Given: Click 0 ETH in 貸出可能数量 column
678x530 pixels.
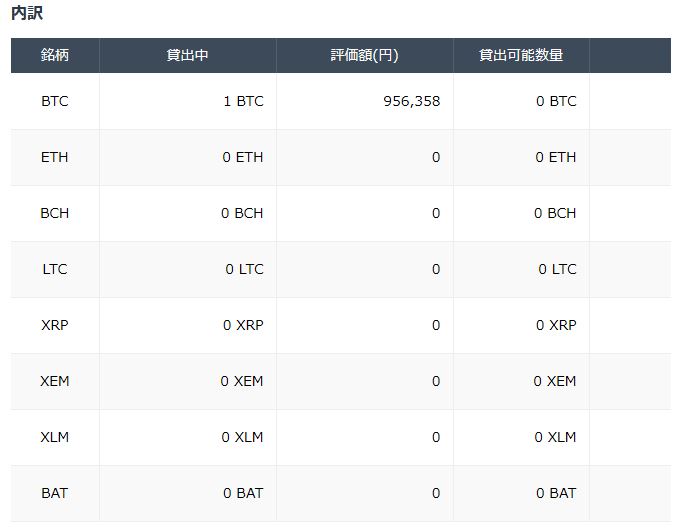Looking at the screenshot, I should [x=556, y=157].
